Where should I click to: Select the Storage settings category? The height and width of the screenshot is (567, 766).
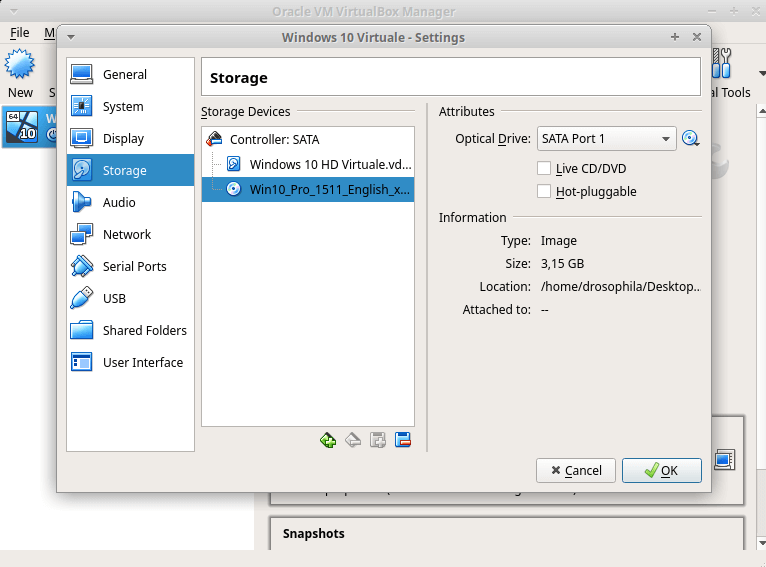click(x=130, y=170)
